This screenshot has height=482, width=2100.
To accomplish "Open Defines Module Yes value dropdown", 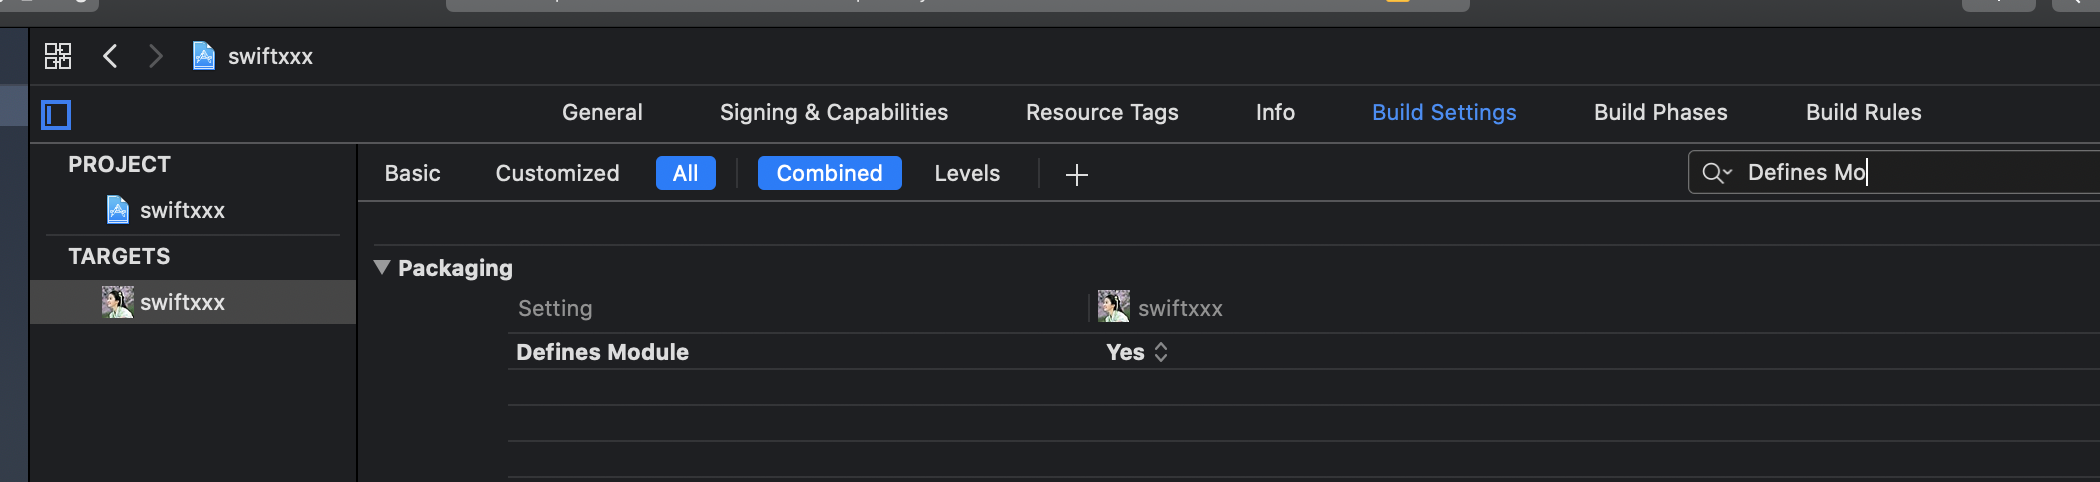I will pos(1137,352).
